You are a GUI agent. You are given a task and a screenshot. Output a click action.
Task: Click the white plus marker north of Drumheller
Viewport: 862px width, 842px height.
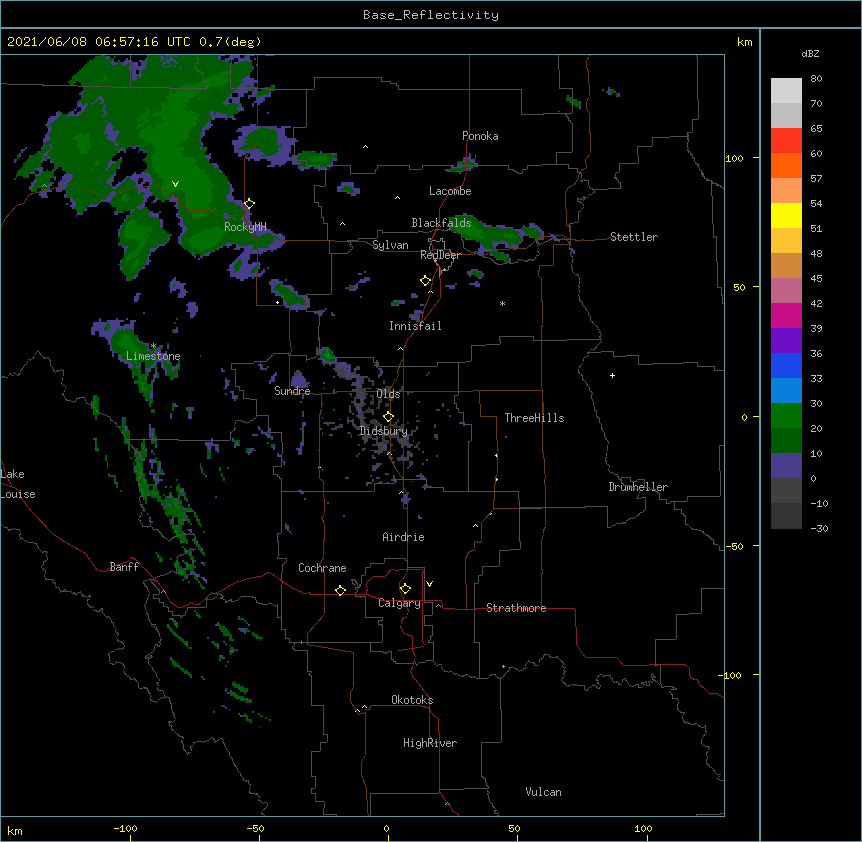[612, 375]
